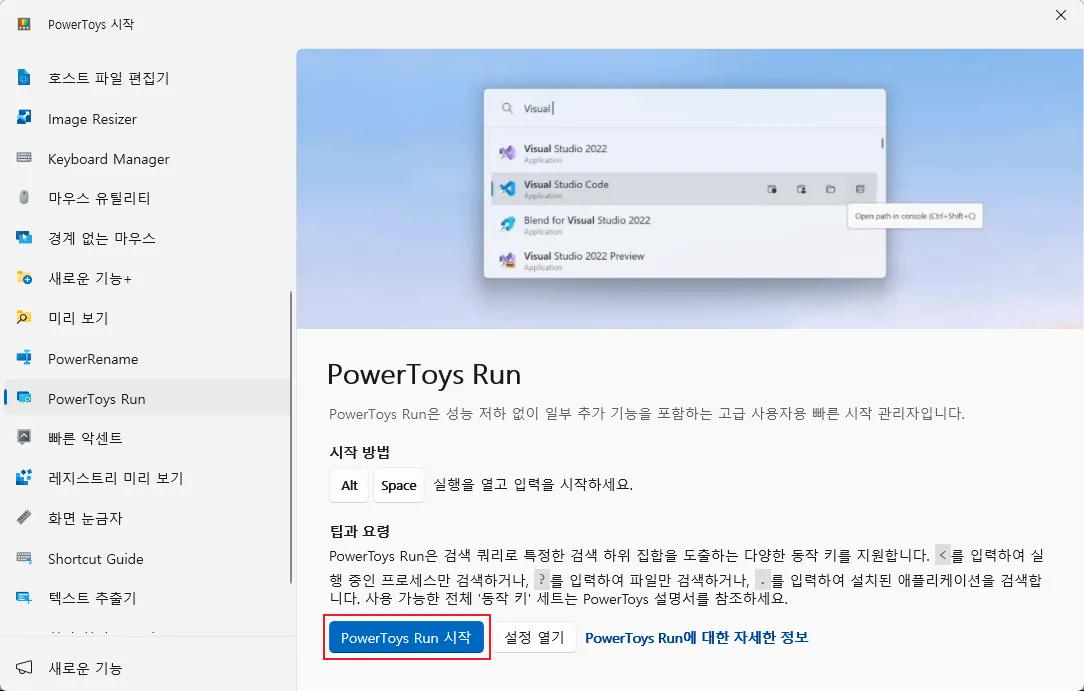Click 설정 열기 button
The image size is (1084, 691).
tap(534, 637)
